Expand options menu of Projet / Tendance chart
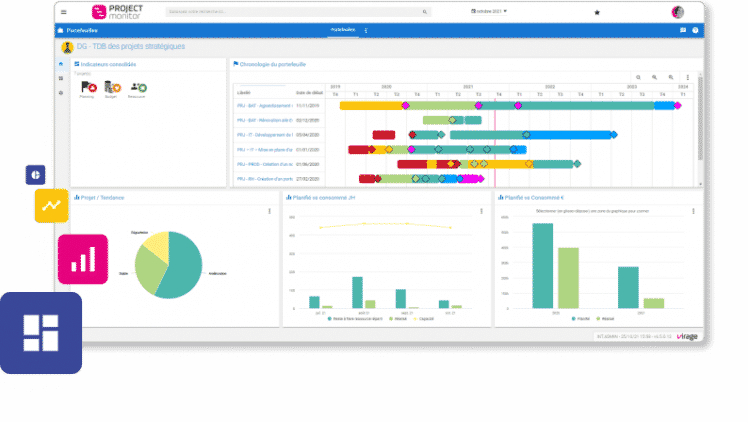Image resolution: width=748 pixels, height=422 pixels. coord(270,211)
